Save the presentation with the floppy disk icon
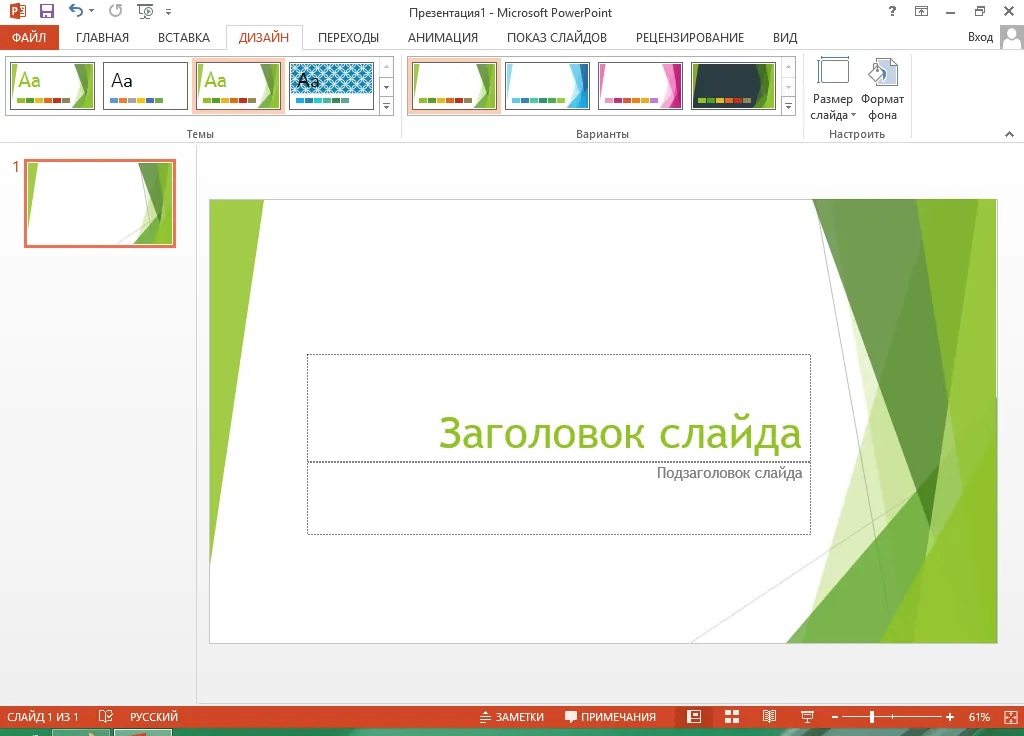Viewport: 1024px width, 736px height. coord(46,11)
